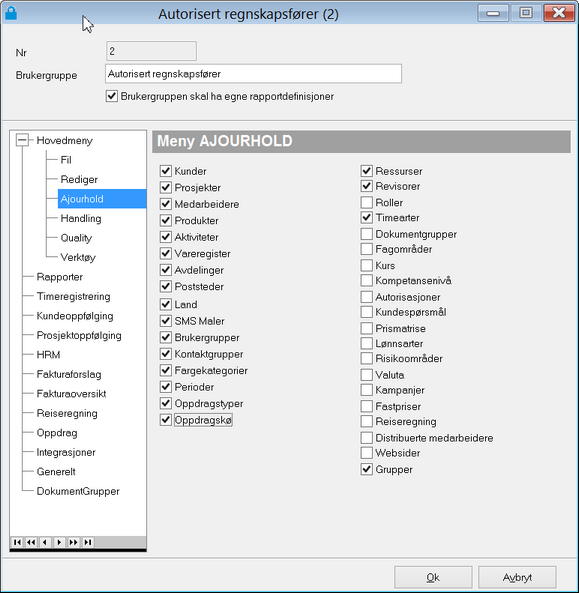
Task: Select Fakturaoversikt tree node
Action: 71,394
